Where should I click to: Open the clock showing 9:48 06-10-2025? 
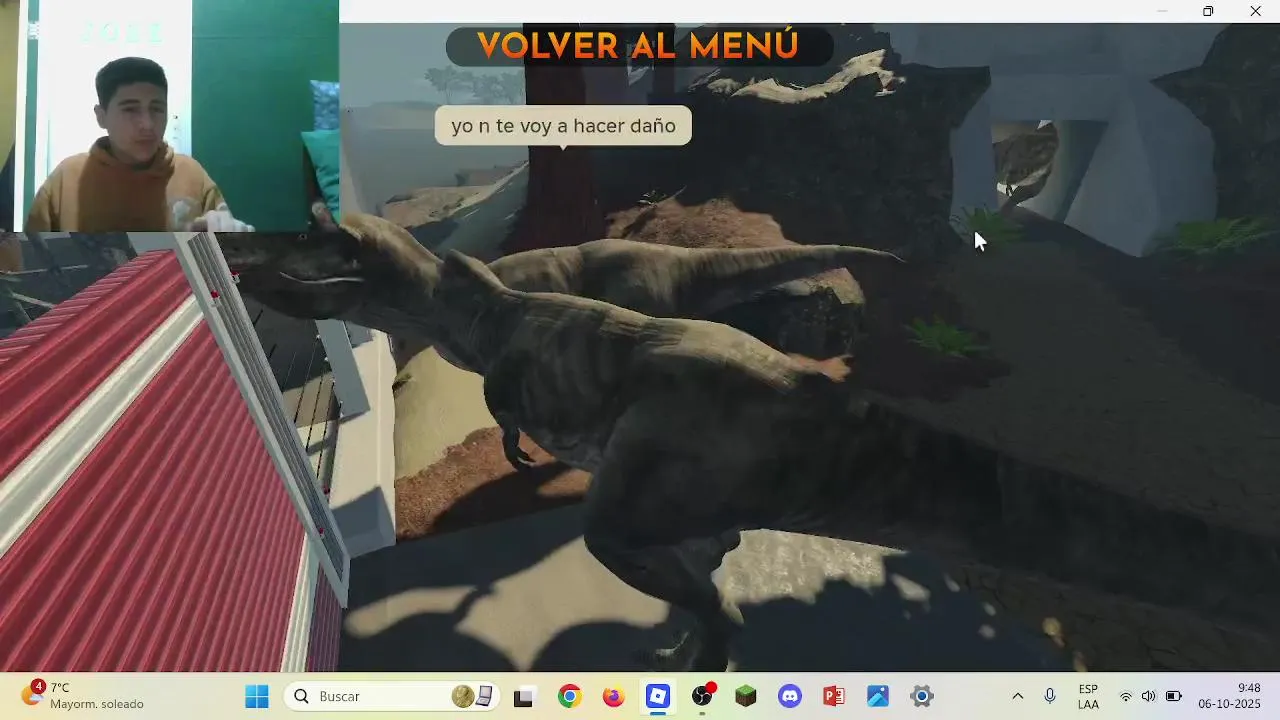[x=1230, y=696]
